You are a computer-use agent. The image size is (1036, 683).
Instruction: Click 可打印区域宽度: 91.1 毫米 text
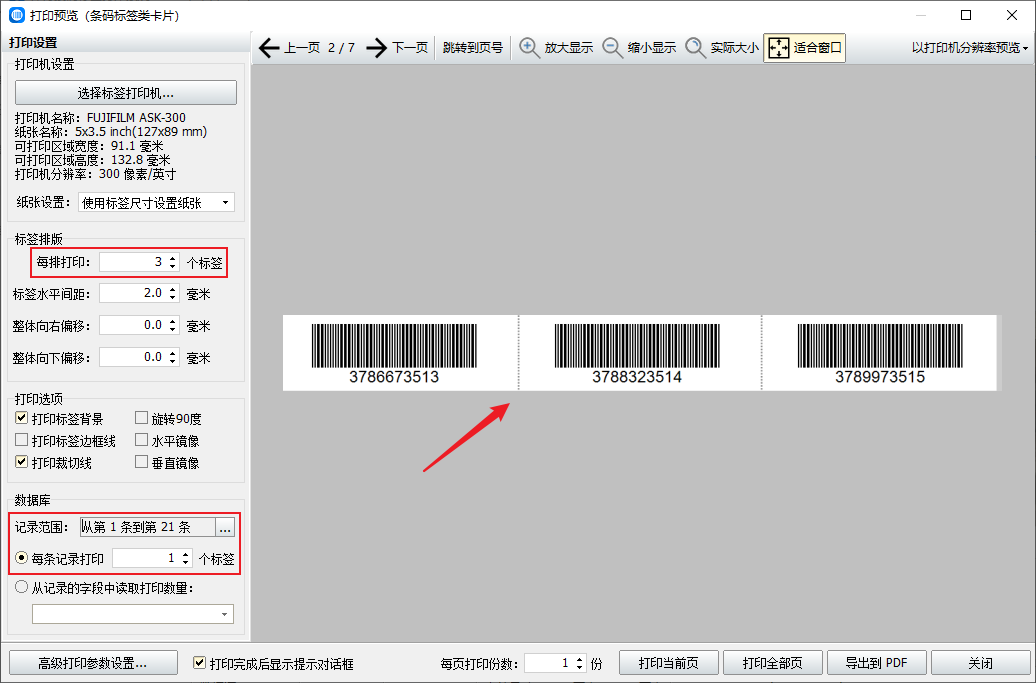click(89, 146)
